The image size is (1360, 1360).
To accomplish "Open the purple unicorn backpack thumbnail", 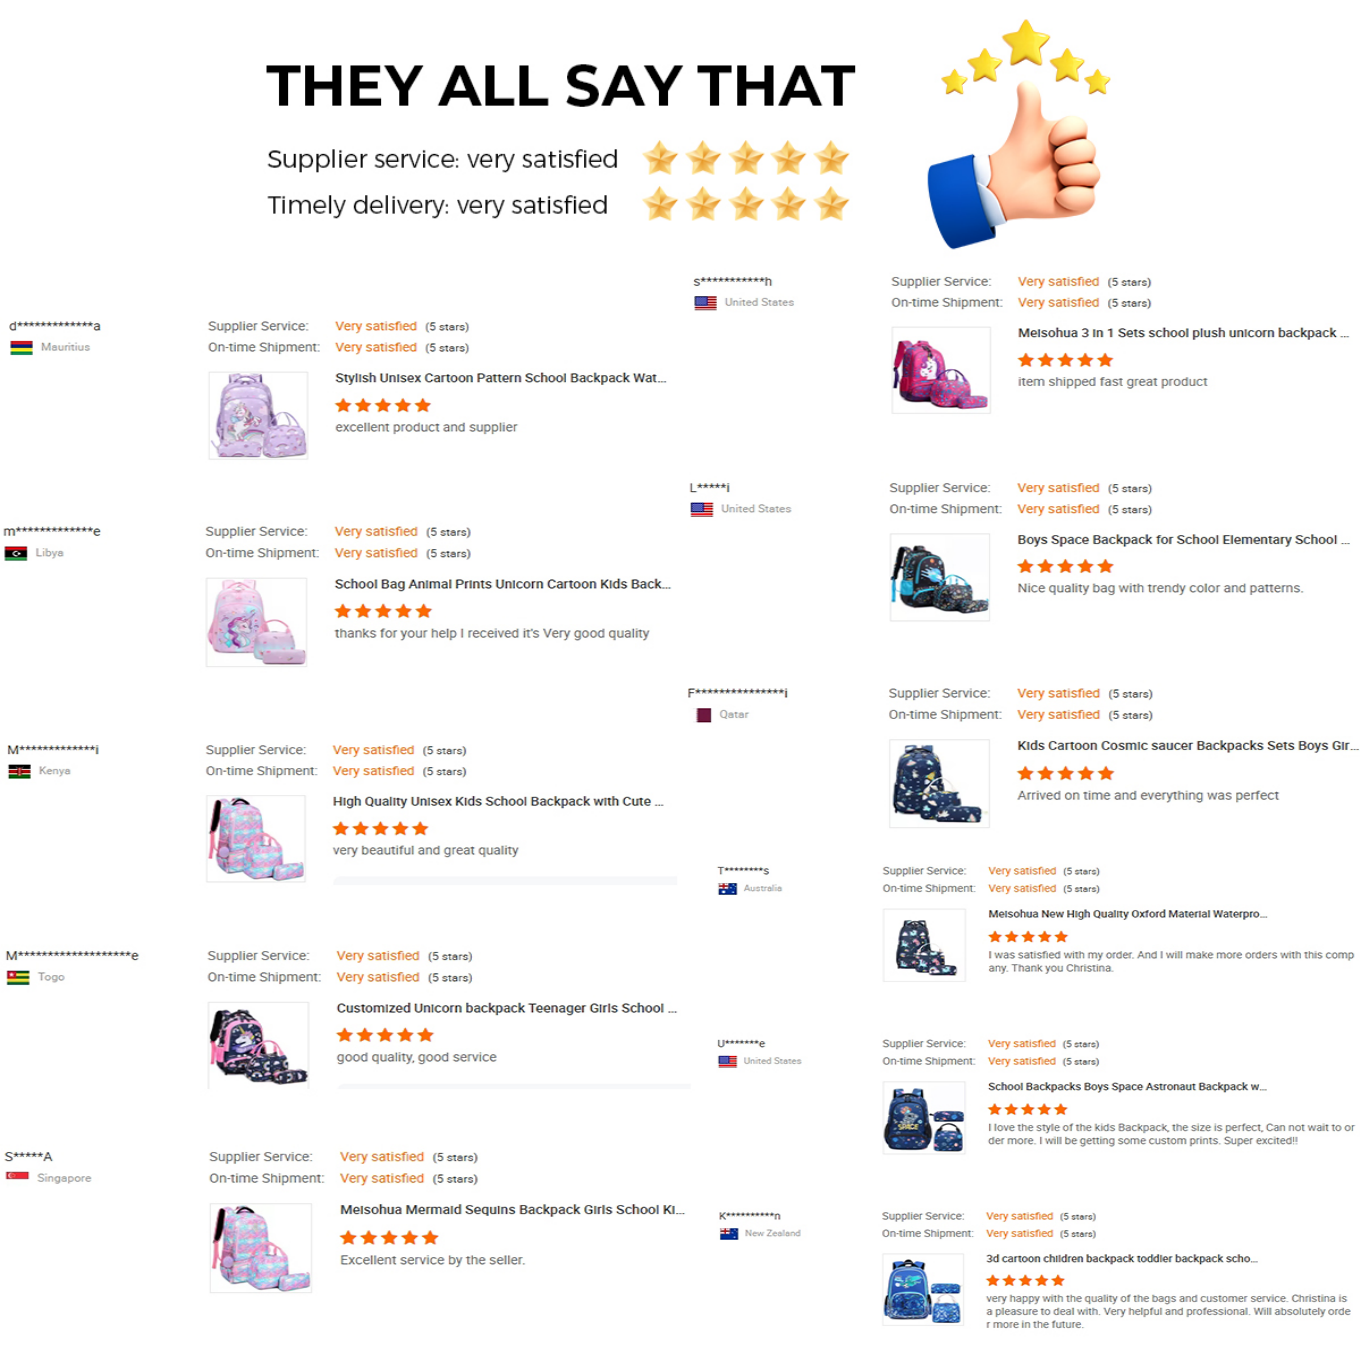I will click(258, 416).
